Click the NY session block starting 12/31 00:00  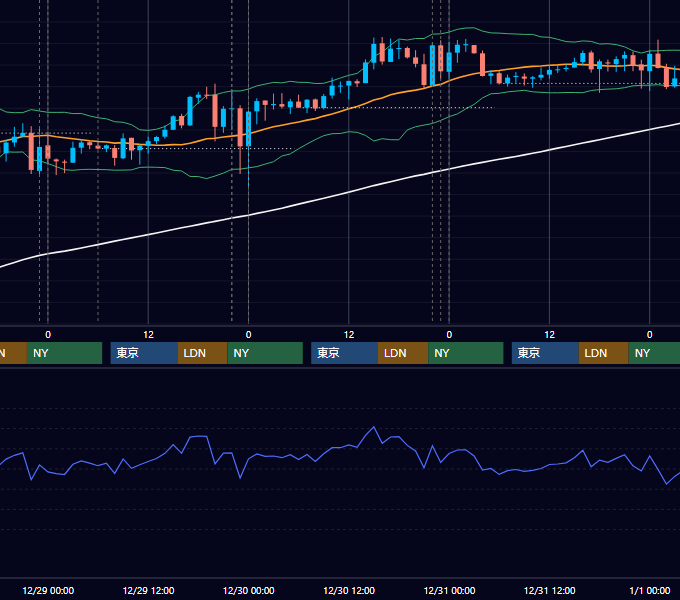click(466, 353)
